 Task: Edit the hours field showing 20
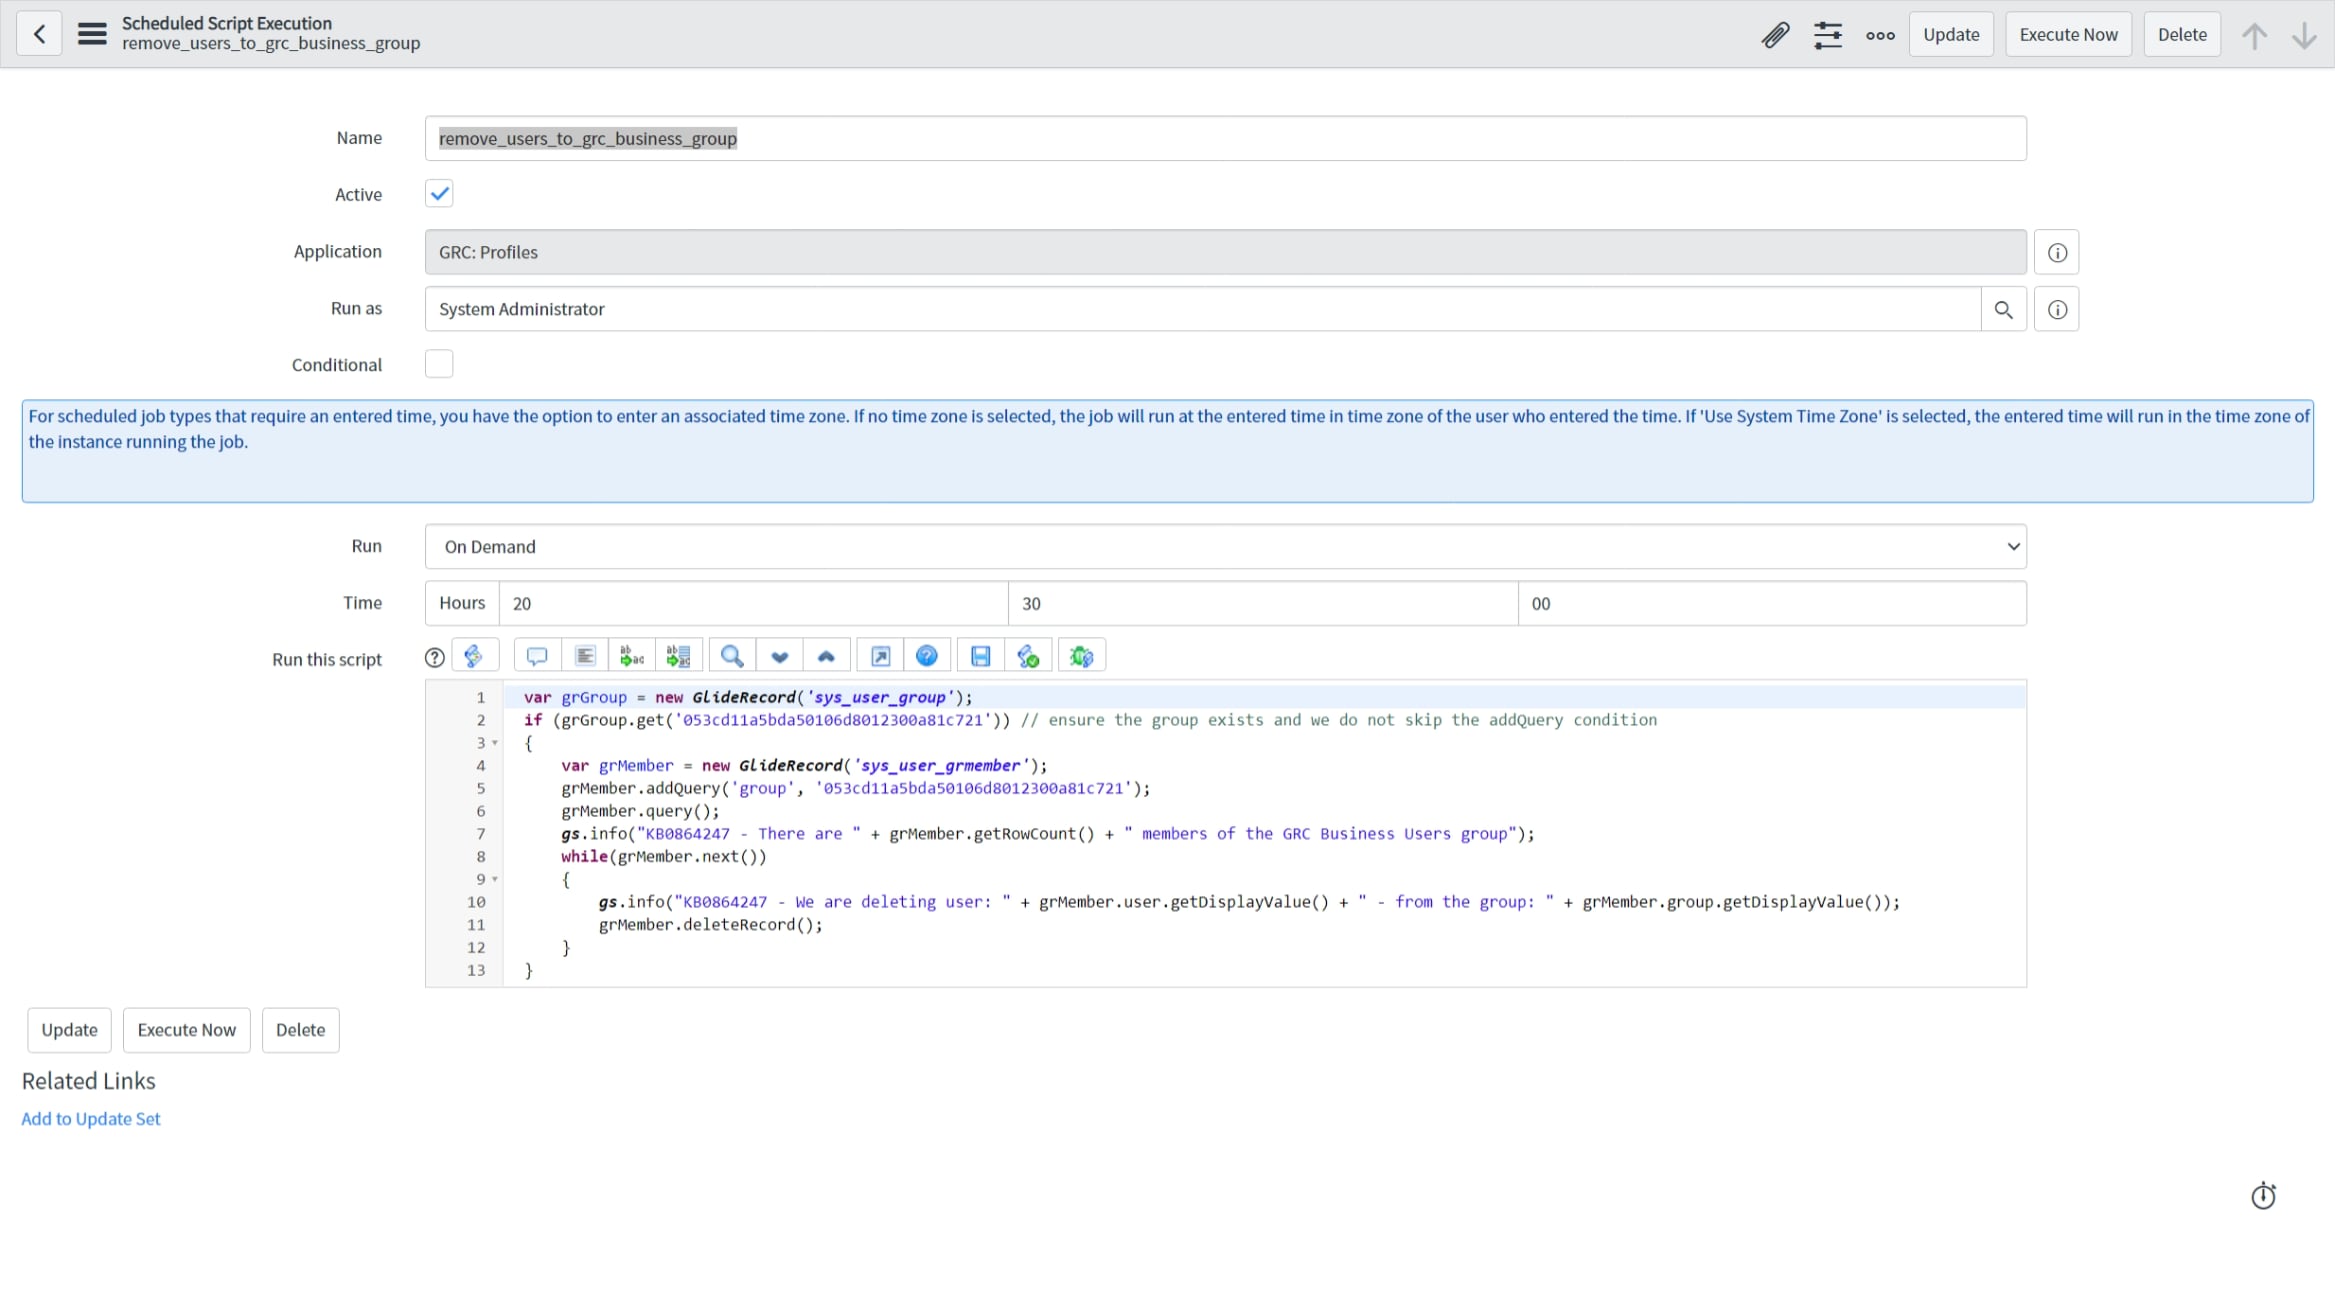pos(753,604)
